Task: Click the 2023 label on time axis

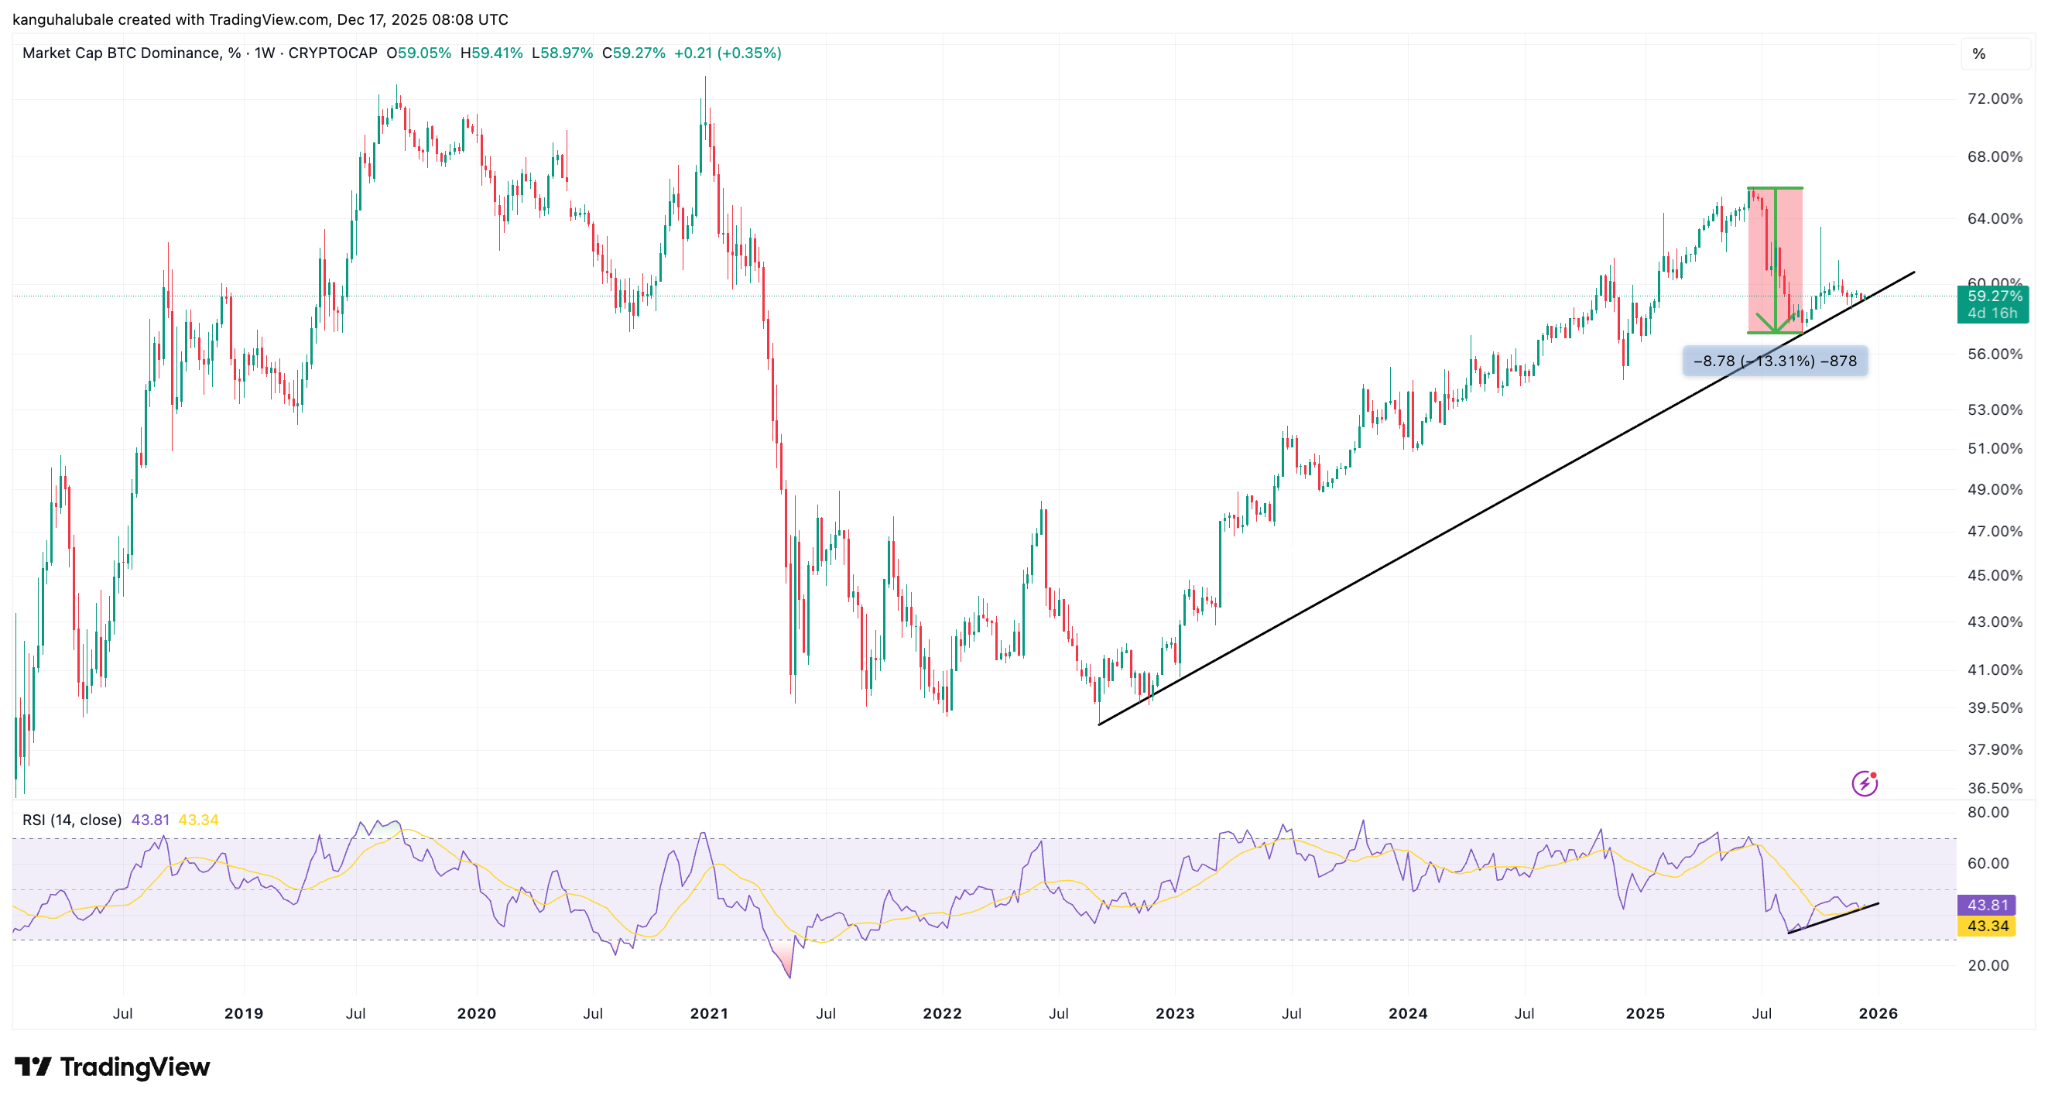Action: [1174, 1013]
